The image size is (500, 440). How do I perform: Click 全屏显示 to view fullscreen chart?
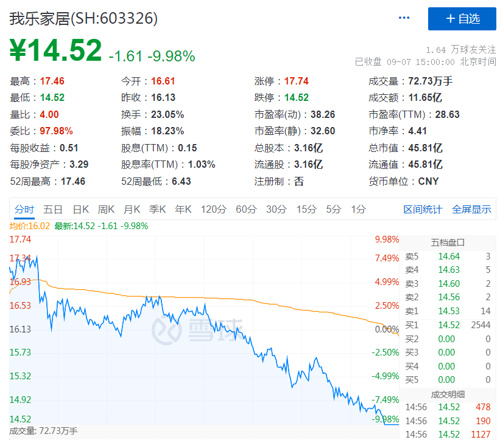point(471,209)
